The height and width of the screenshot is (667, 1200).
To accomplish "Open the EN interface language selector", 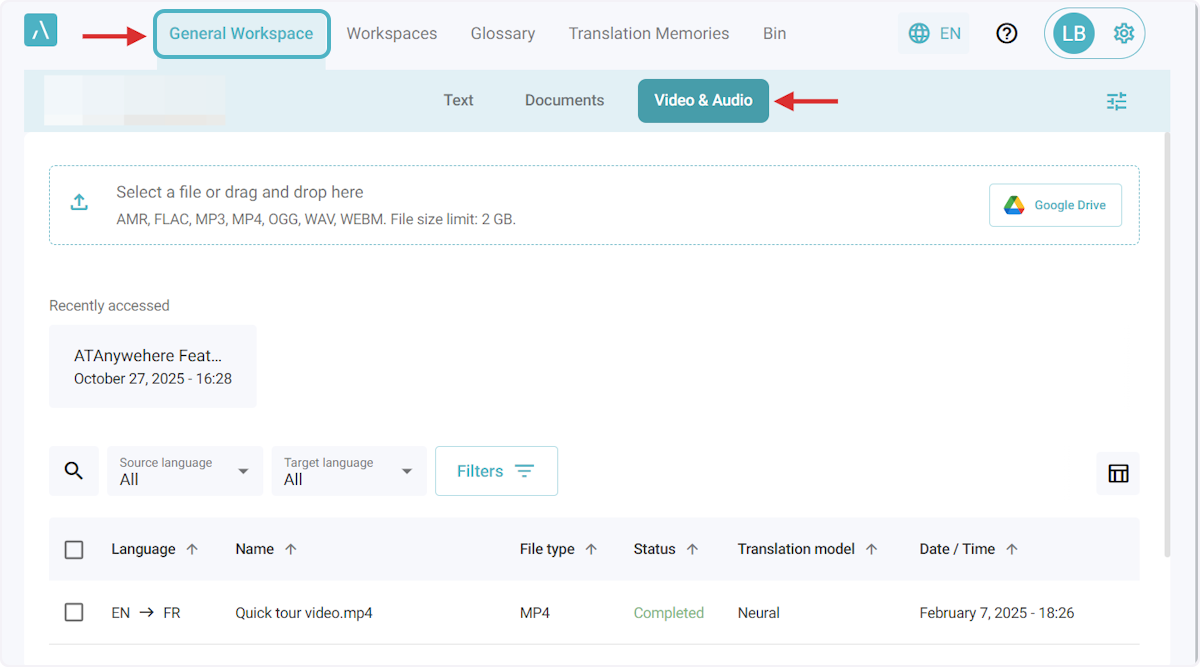I will tap(935, 33).
